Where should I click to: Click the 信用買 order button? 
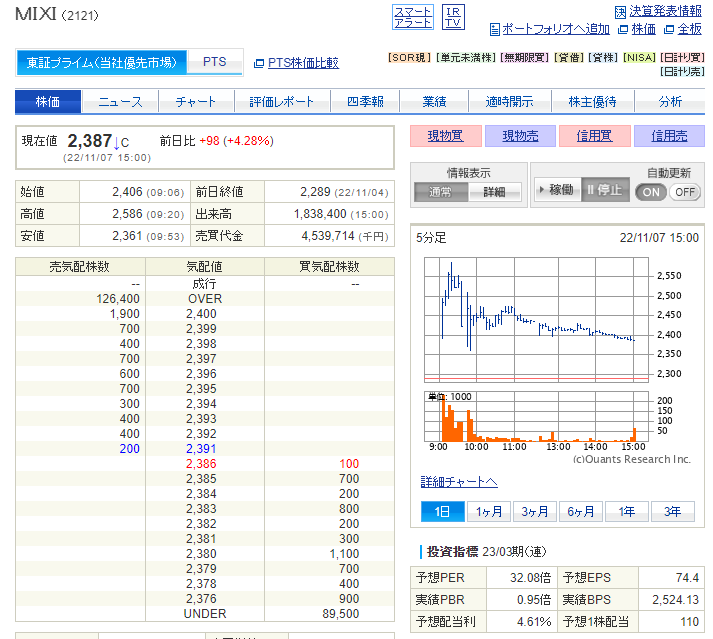594,136
